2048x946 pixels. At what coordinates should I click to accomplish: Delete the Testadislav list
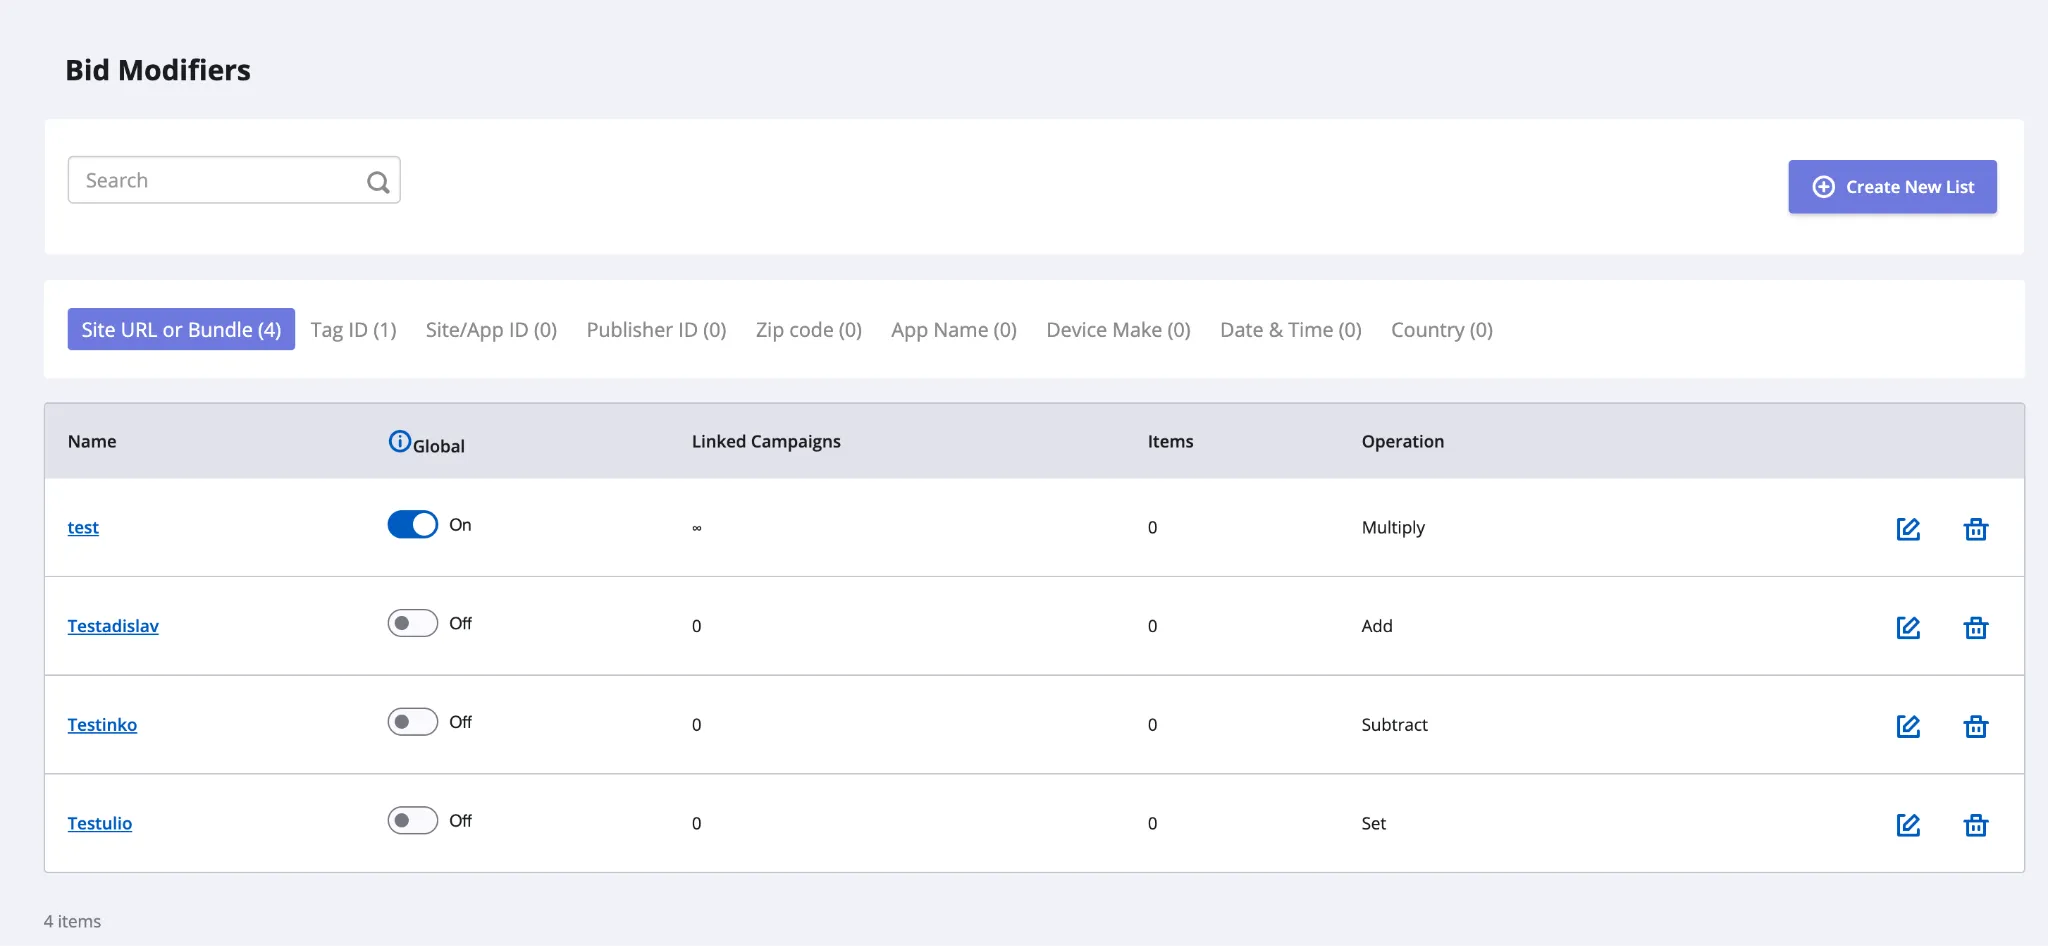(x=1976, y=627)
